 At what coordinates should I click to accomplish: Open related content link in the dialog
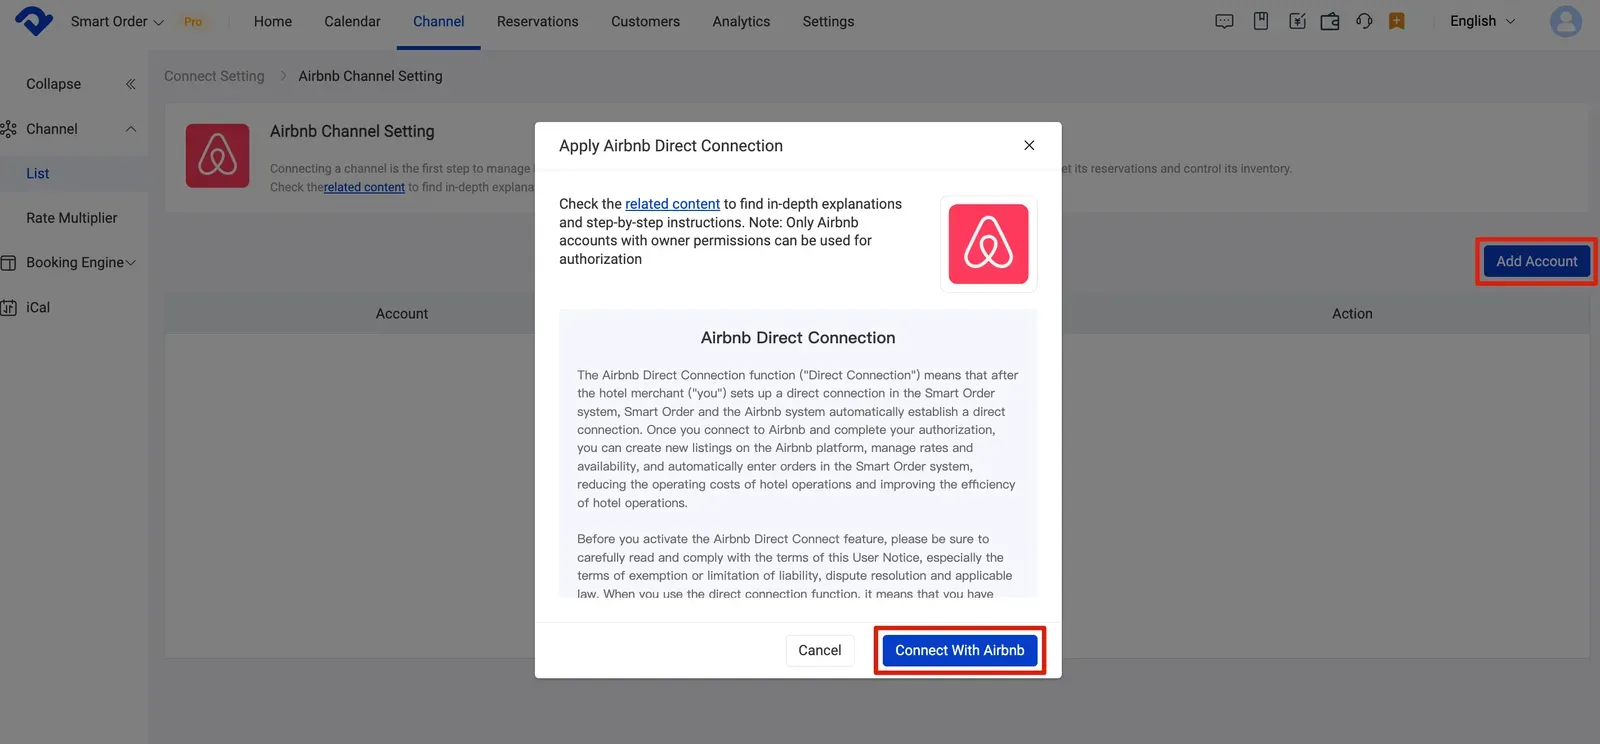tap(672, 204)
